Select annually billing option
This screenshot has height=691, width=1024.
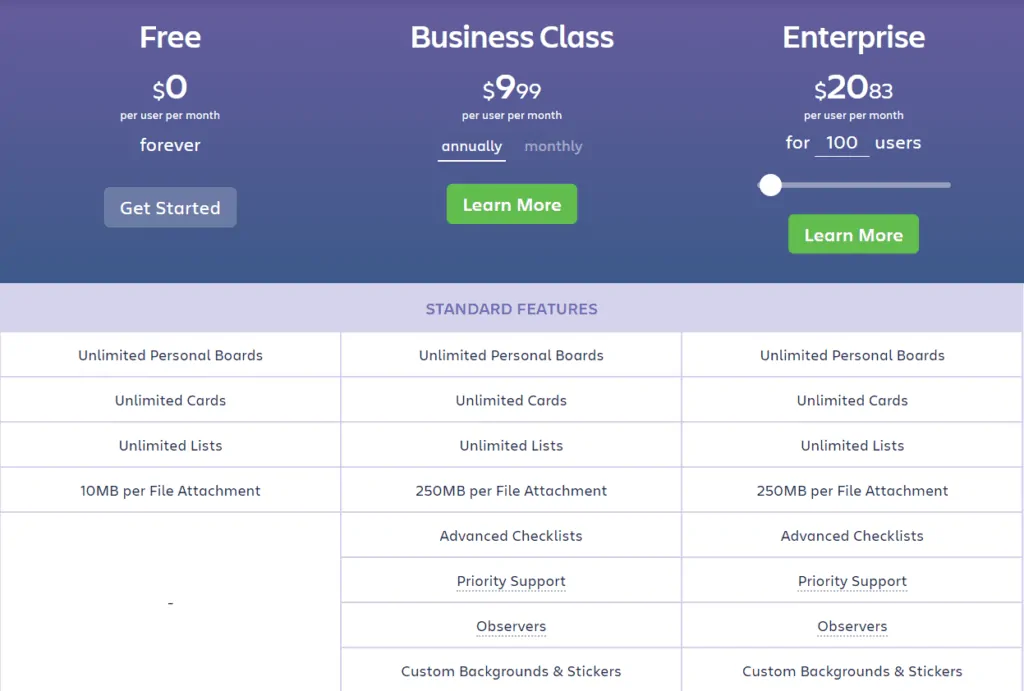[472, 146]
